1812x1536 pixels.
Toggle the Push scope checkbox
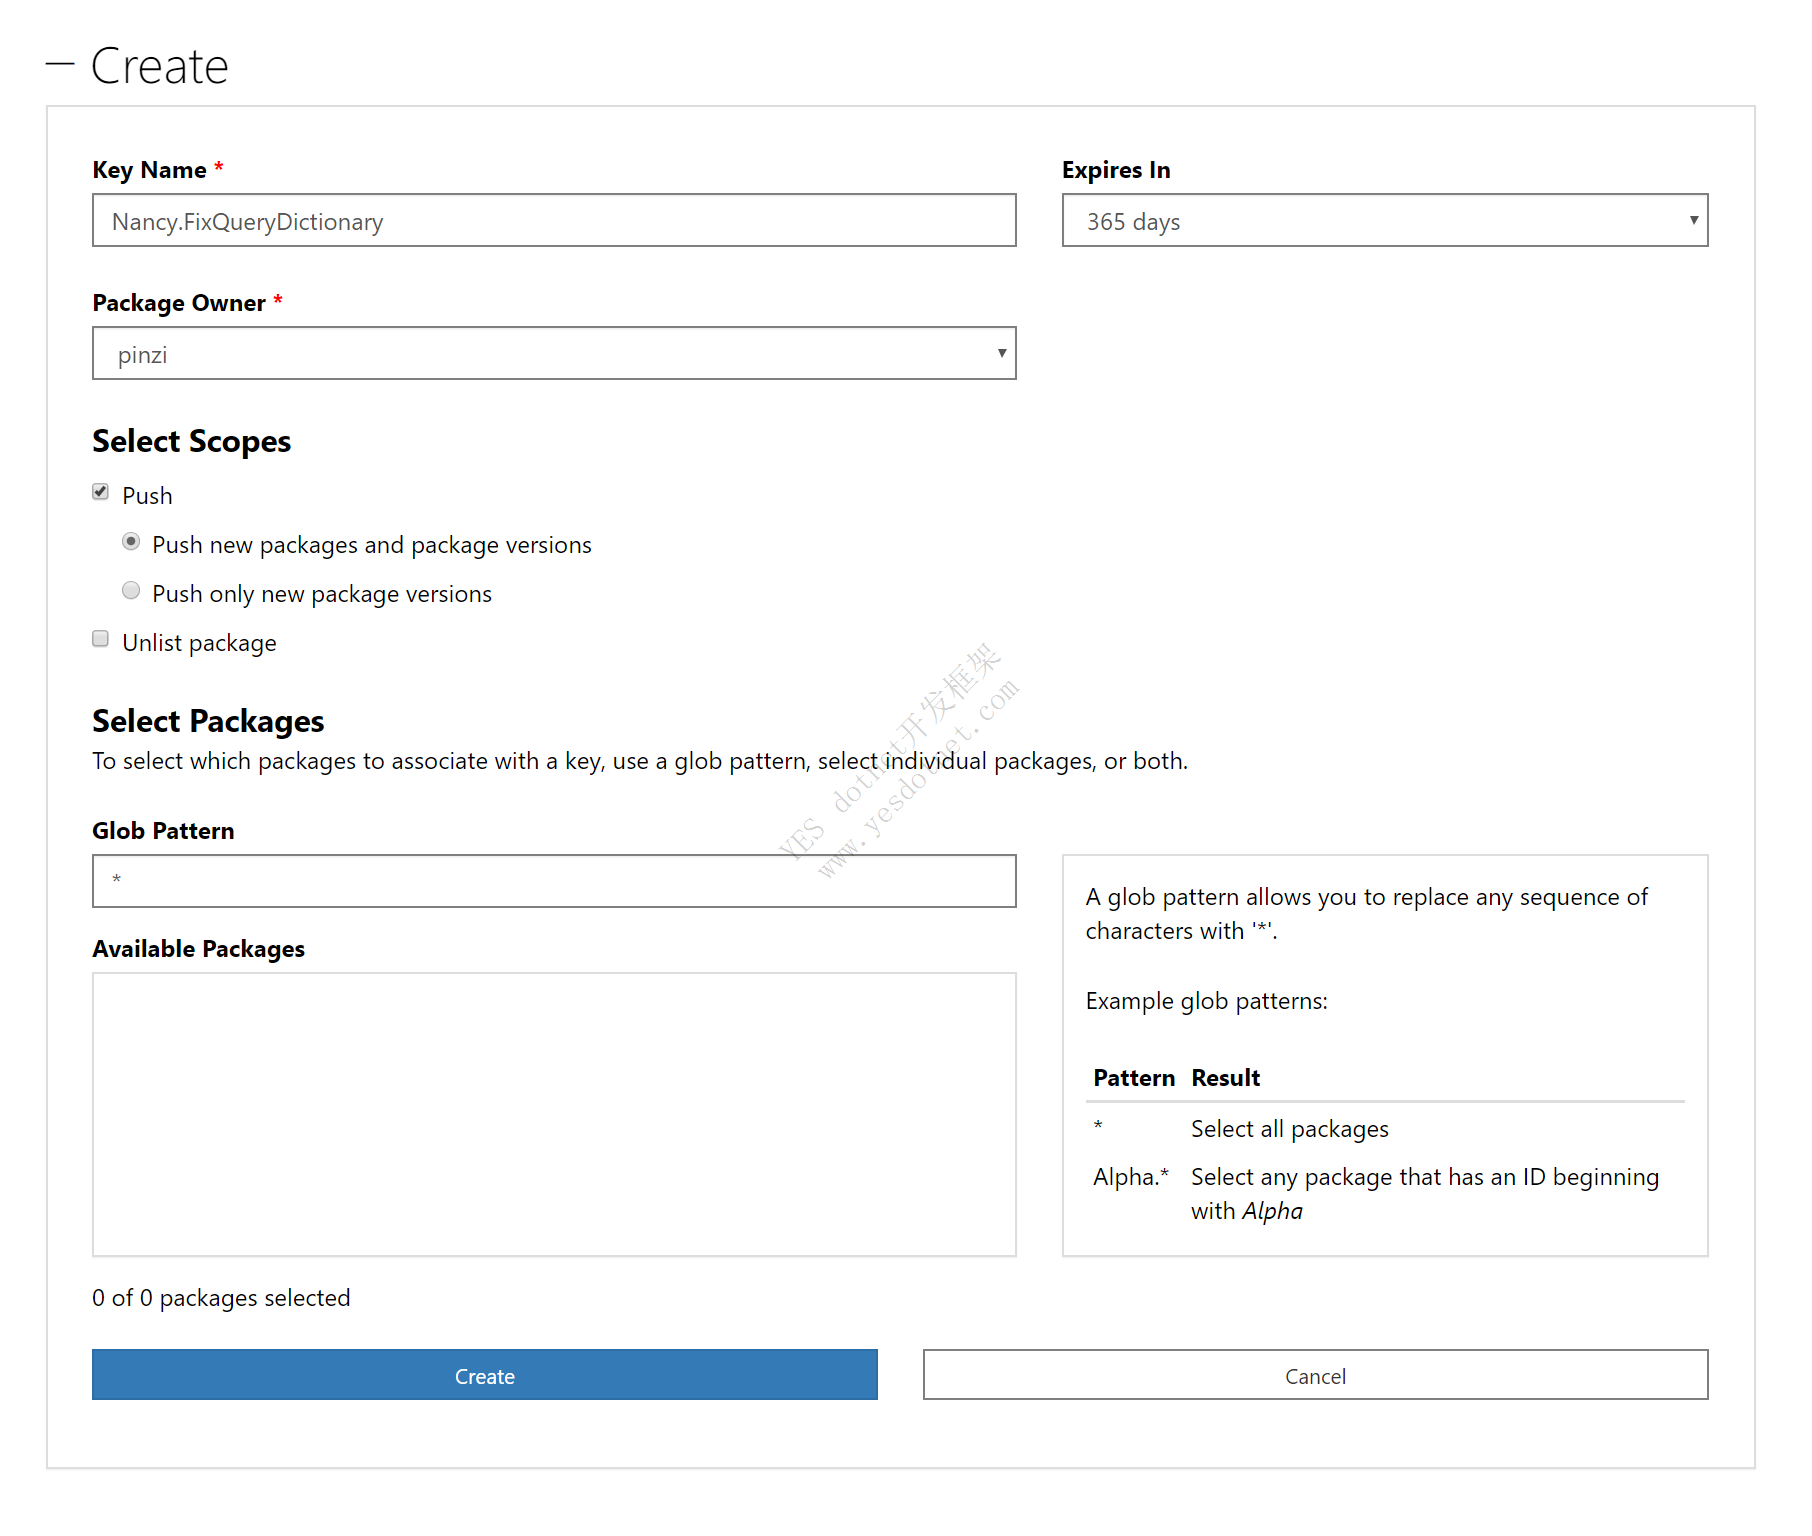click(101, 492)
